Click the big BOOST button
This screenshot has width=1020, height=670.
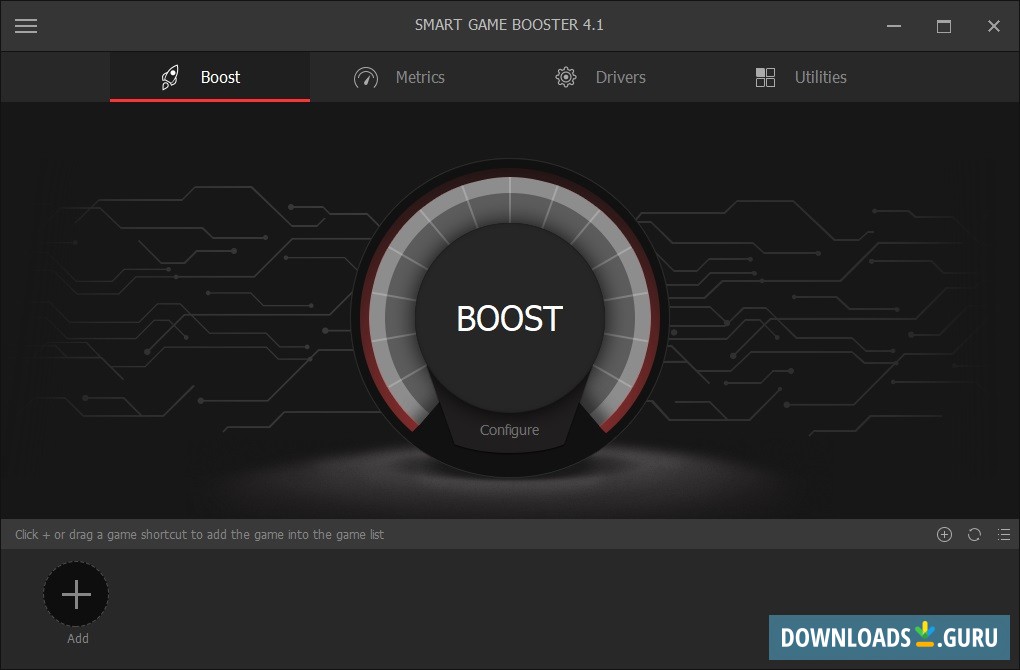click(509, 318)
